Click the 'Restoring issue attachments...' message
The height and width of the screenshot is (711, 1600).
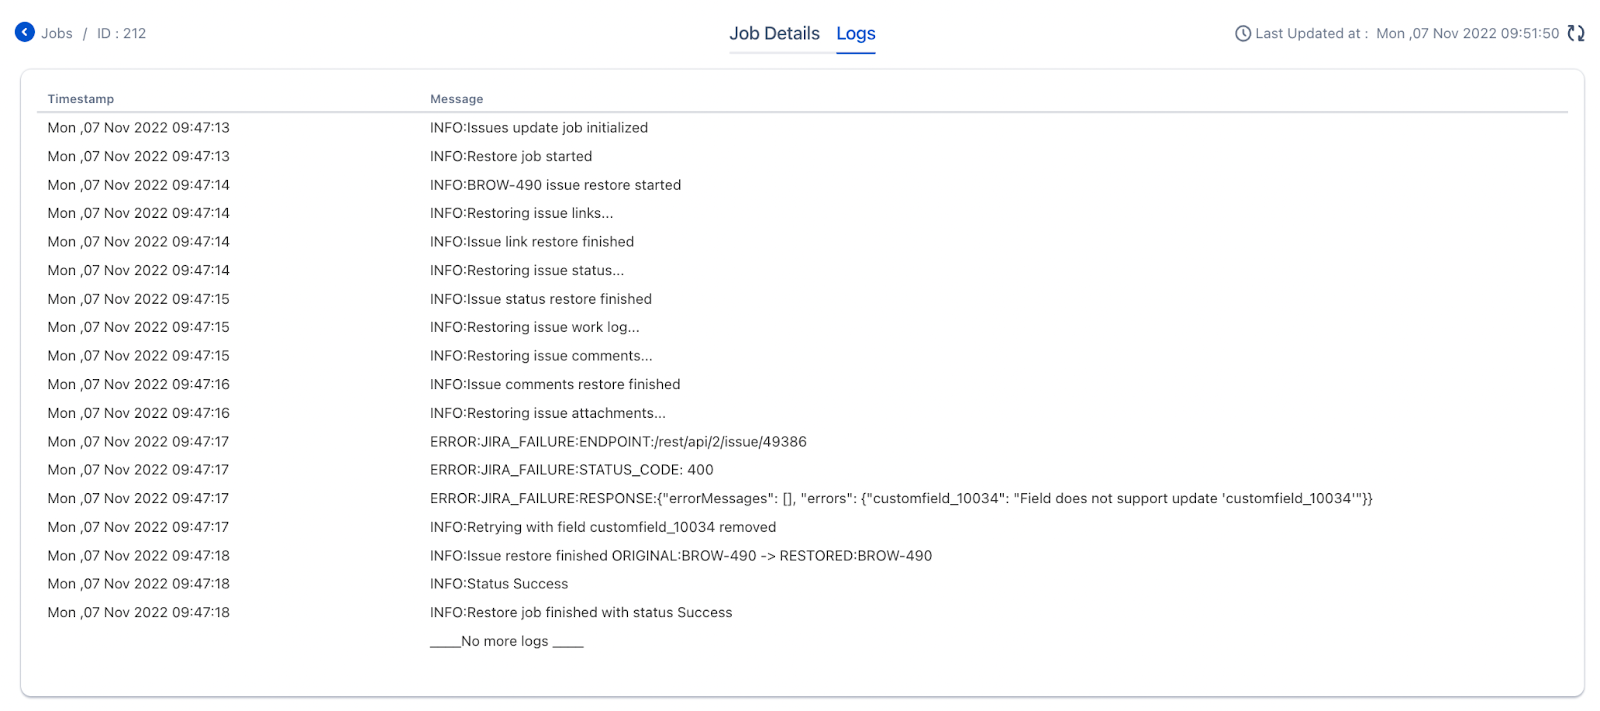548,413
